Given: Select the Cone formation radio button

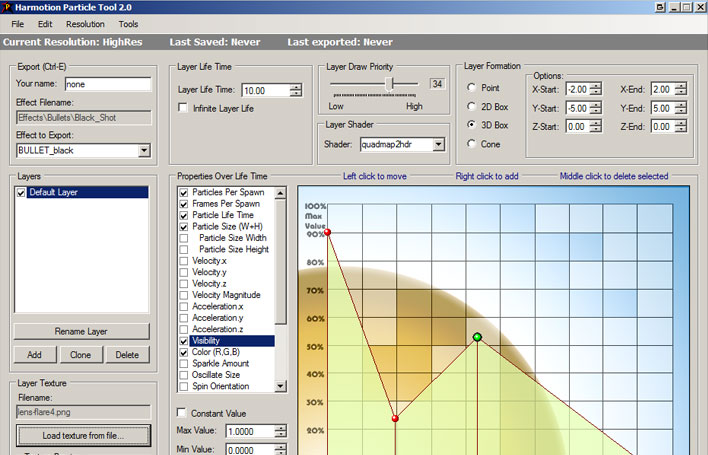Looking at the screenshot, I should tap(471, 144).
